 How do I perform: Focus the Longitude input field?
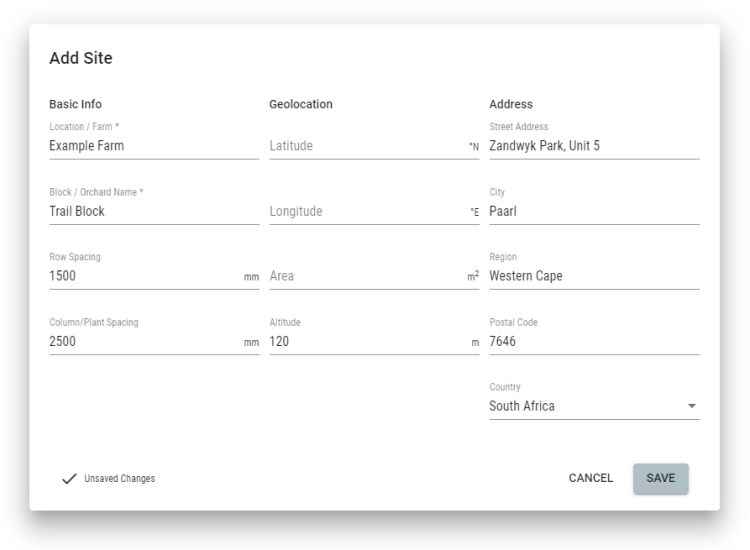point(365,211)
